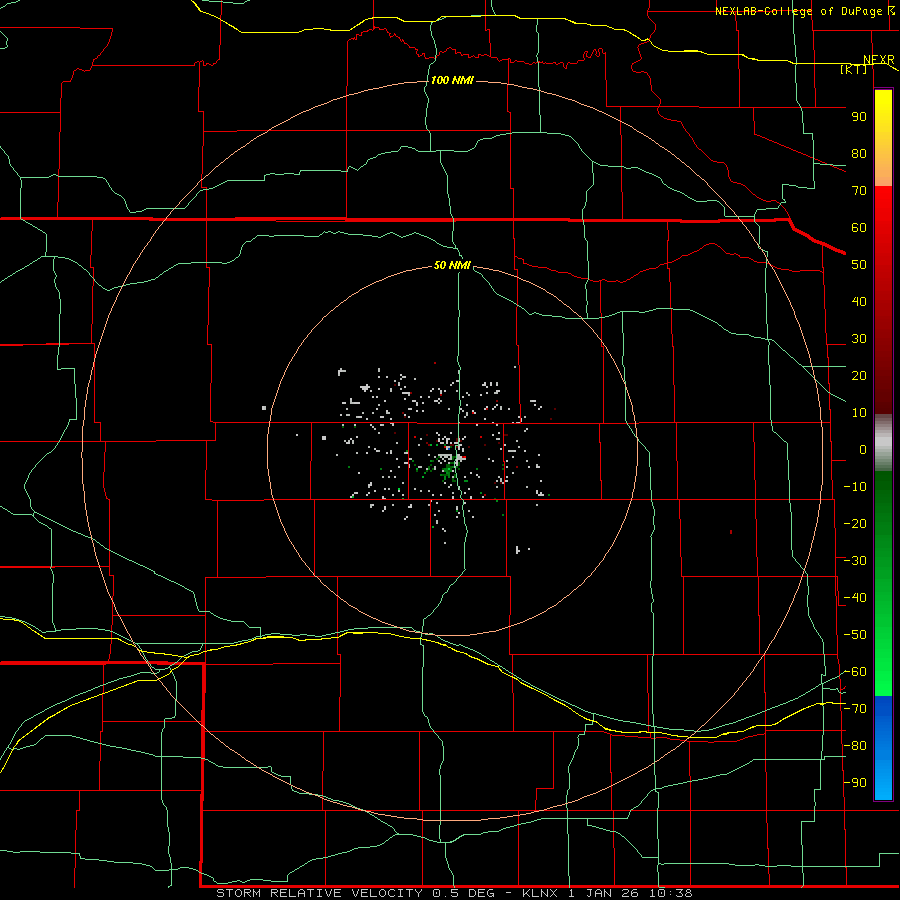Viewport: 900px width, 900px height.
Task: Click the "-40" scale value
Action: [x=855, y=598]
